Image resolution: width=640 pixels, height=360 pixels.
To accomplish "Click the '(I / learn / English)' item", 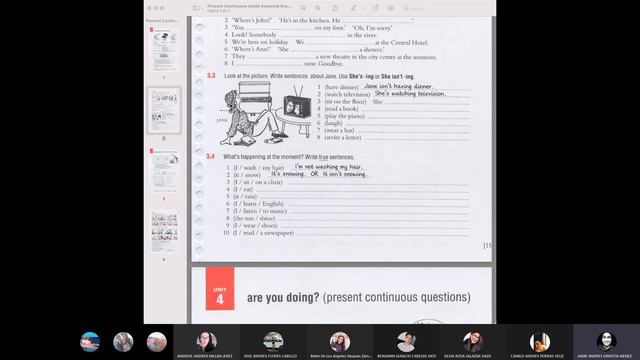I will pyautogui.click(x=258, y=204).
